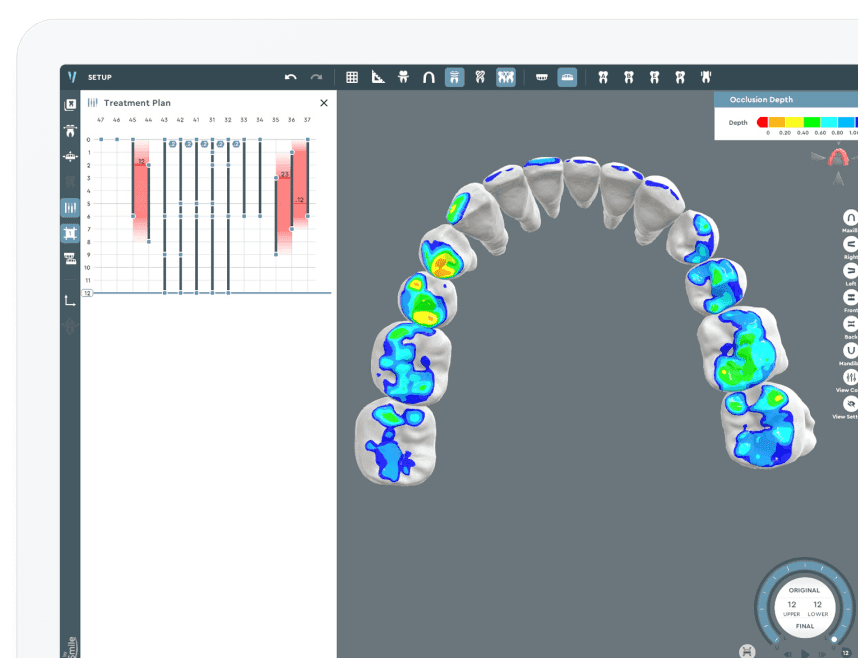Toggle the highlighted occlusion teeth view icon
Viewport: 858px width, 658px height.
(506, 77)
